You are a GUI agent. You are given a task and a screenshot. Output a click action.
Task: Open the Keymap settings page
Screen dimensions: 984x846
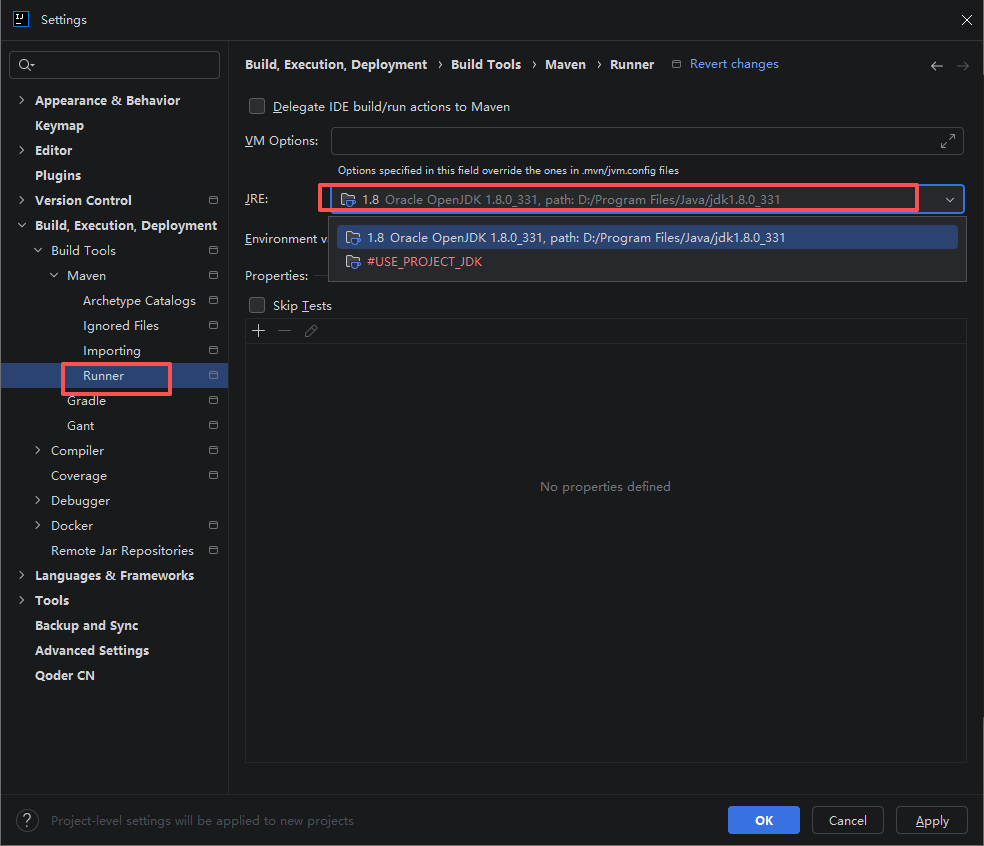coord(59,126)
